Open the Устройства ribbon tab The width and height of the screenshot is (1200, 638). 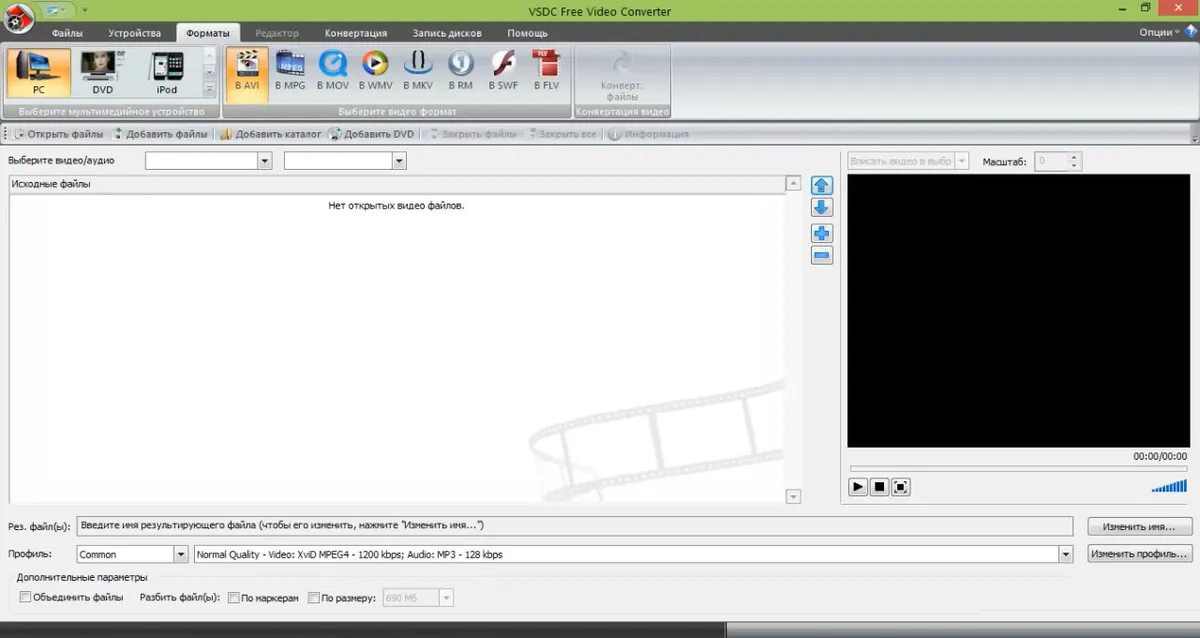tap(134, 33)
